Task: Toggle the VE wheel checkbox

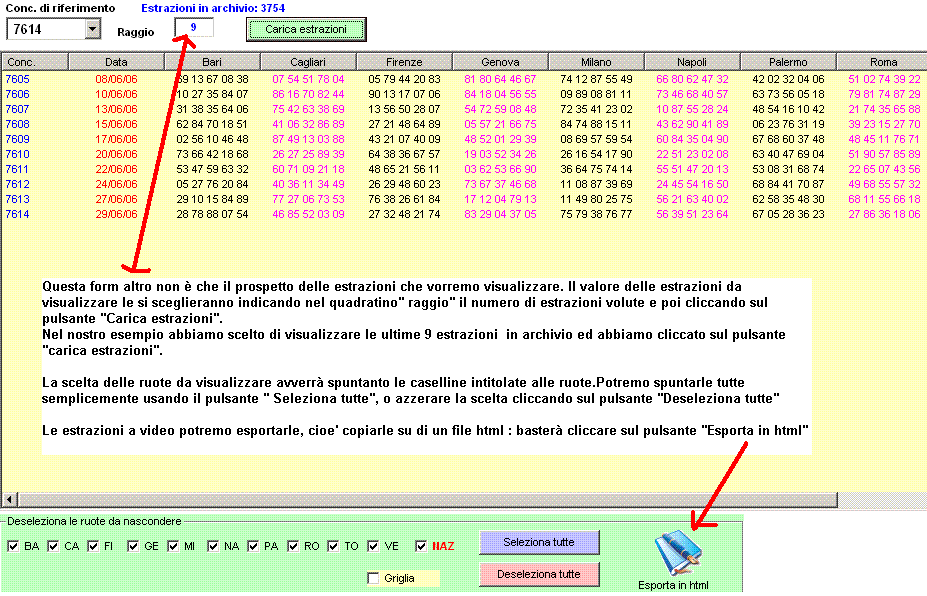Action: (373, 546)
